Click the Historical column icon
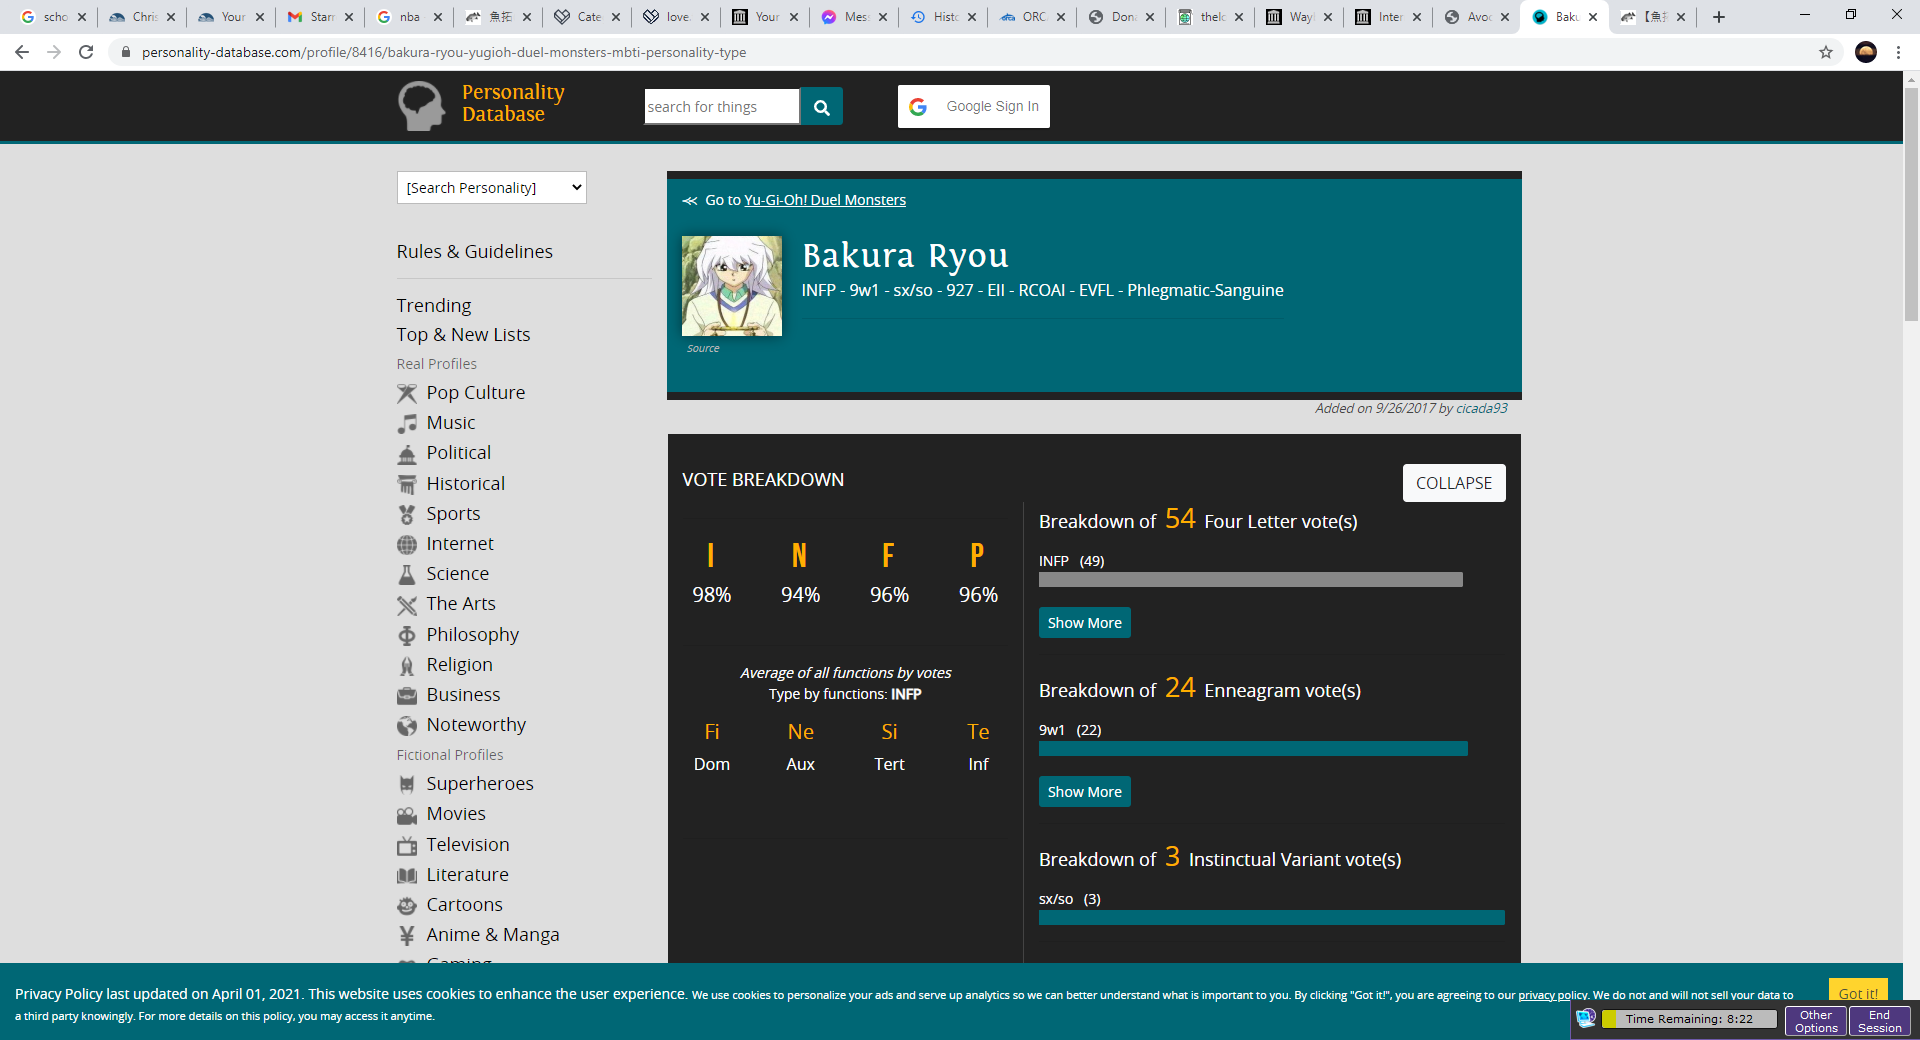 click(407, 484)
